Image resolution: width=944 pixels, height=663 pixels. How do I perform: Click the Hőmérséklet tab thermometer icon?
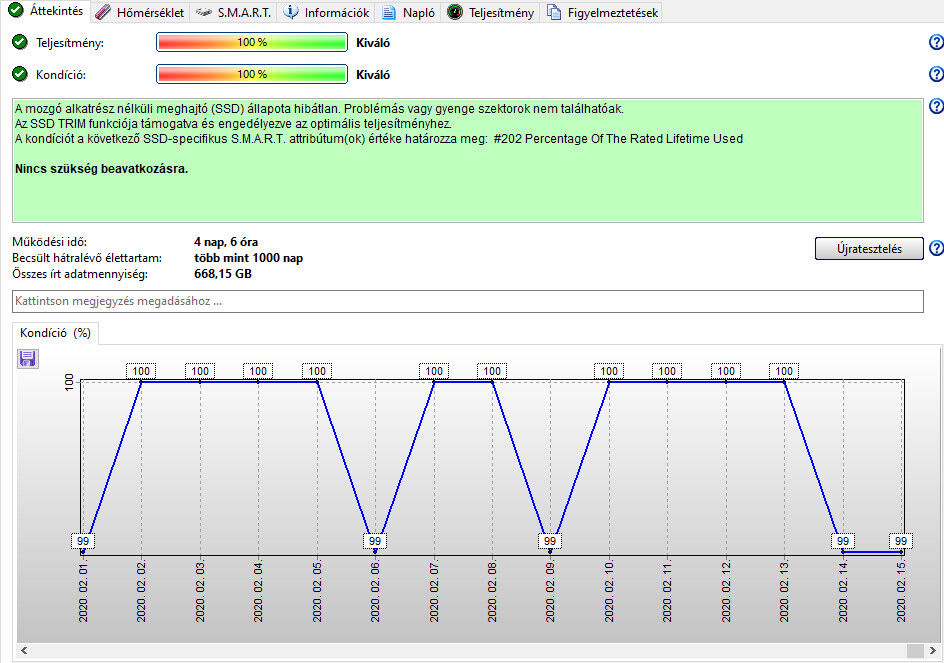tap(103, 13)
